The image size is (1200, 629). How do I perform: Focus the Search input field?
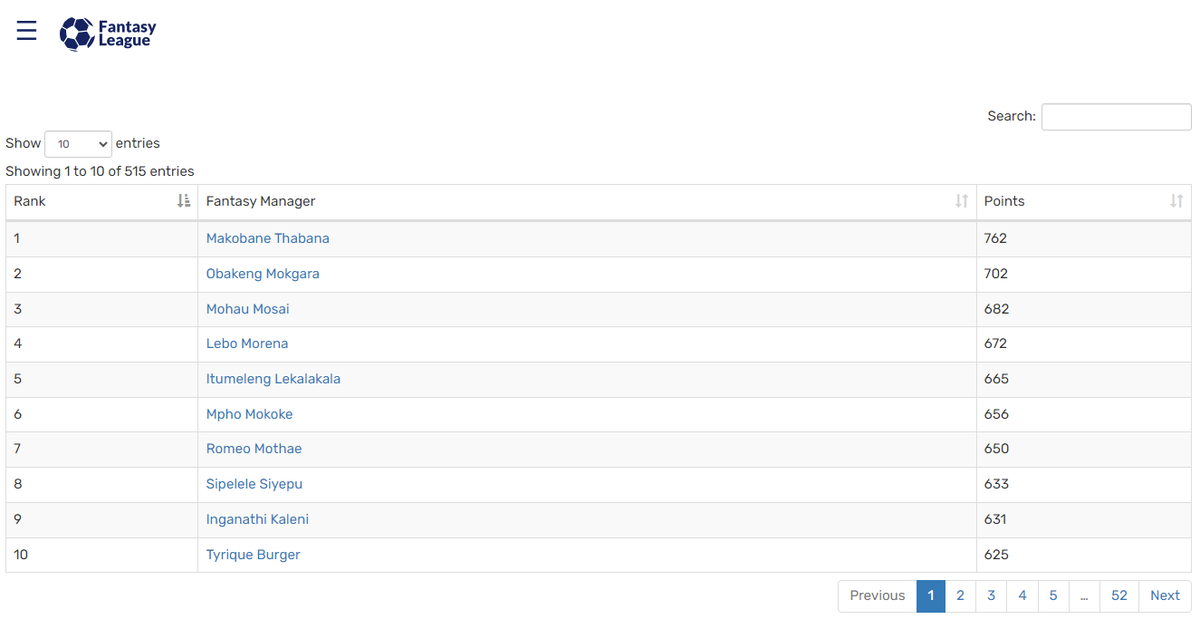tap(1116, 117)
